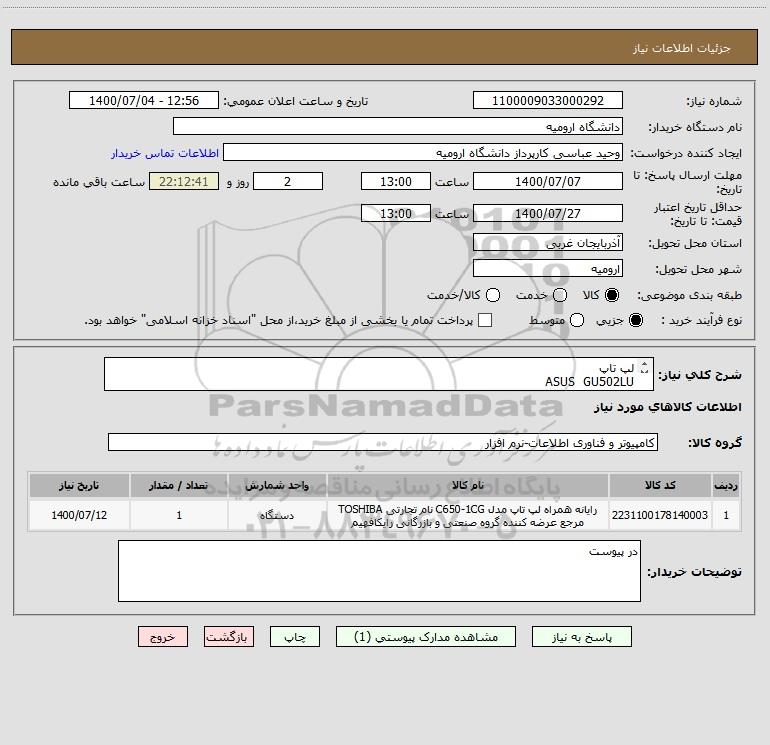The height and width of the screenshot is (745, 770).
Task: Click the price validity hour field 13:00
Action: [x=396, y=213]
